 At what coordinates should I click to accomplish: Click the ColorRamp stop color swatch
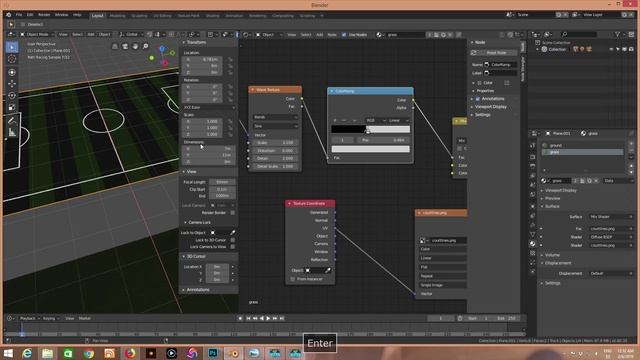[370, 149]
